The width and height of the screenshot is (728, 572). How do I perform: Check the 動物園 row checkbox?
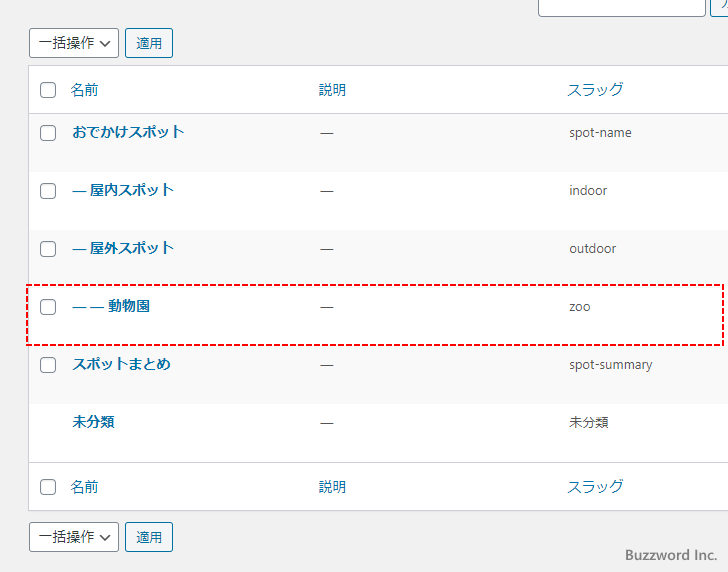[48, 307]
